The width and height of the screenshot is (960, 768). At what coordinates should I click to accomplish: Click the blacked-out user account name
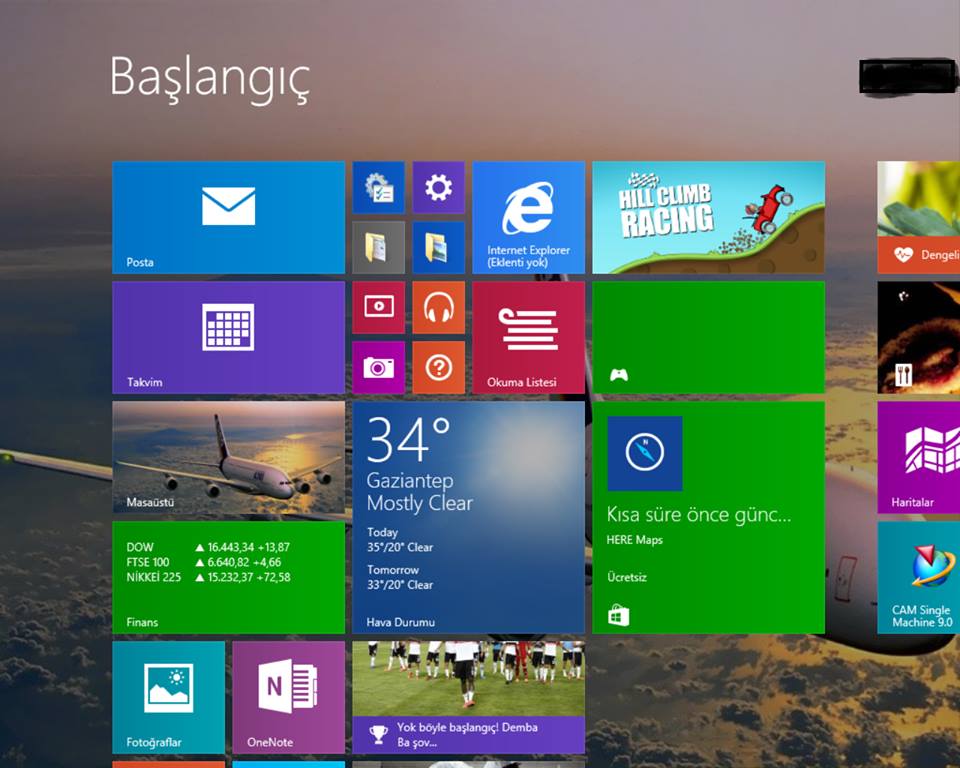coord(909,77)
